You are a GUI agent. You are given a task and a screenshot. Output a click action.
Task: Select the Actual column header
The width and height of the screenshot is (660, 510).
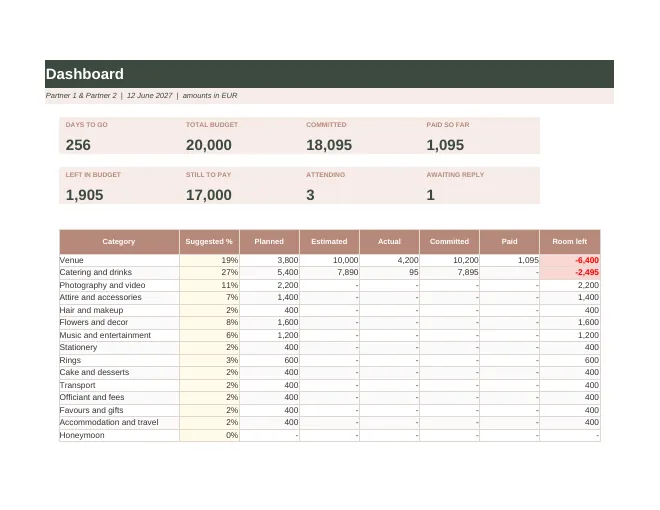click(389, 242)
